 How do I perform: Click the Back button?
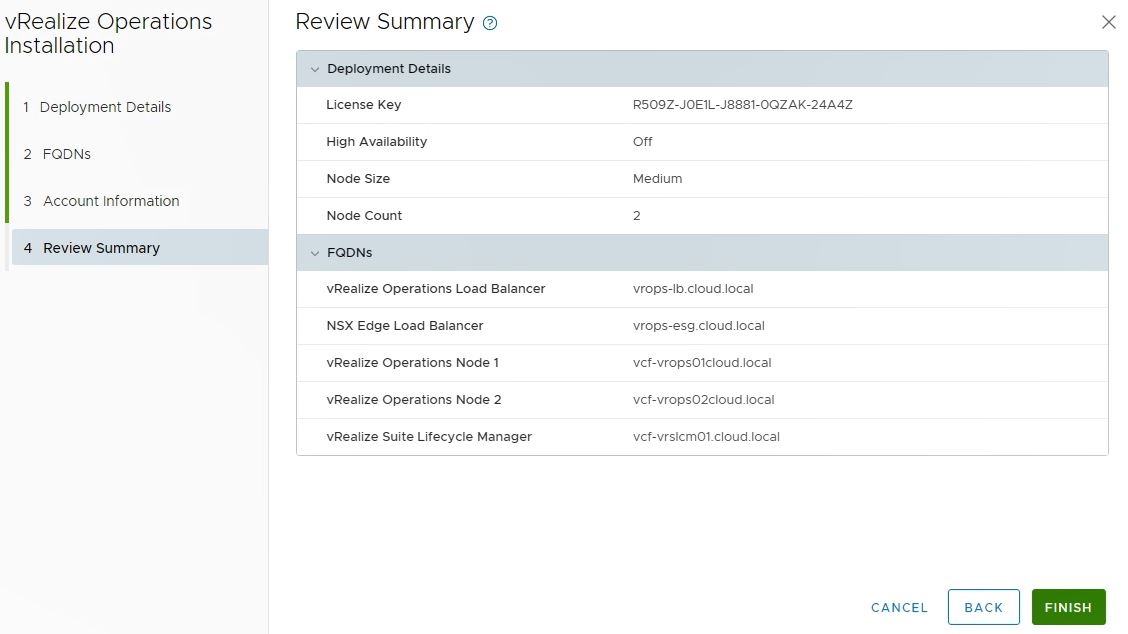(x=983, y=607)
